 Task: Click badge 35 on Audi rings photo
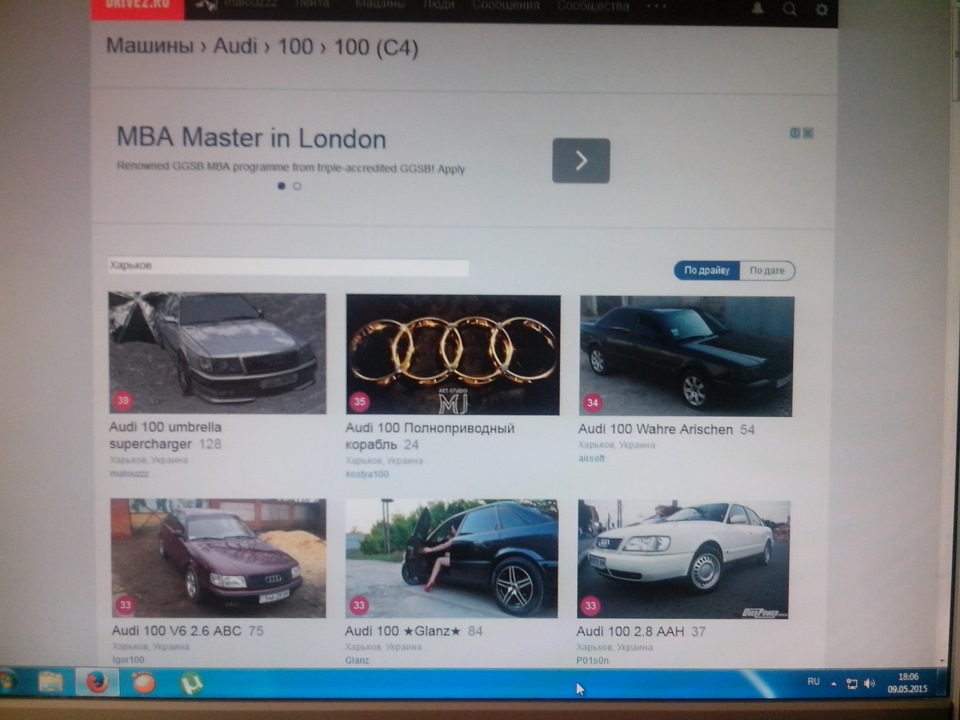pos(359,402)
